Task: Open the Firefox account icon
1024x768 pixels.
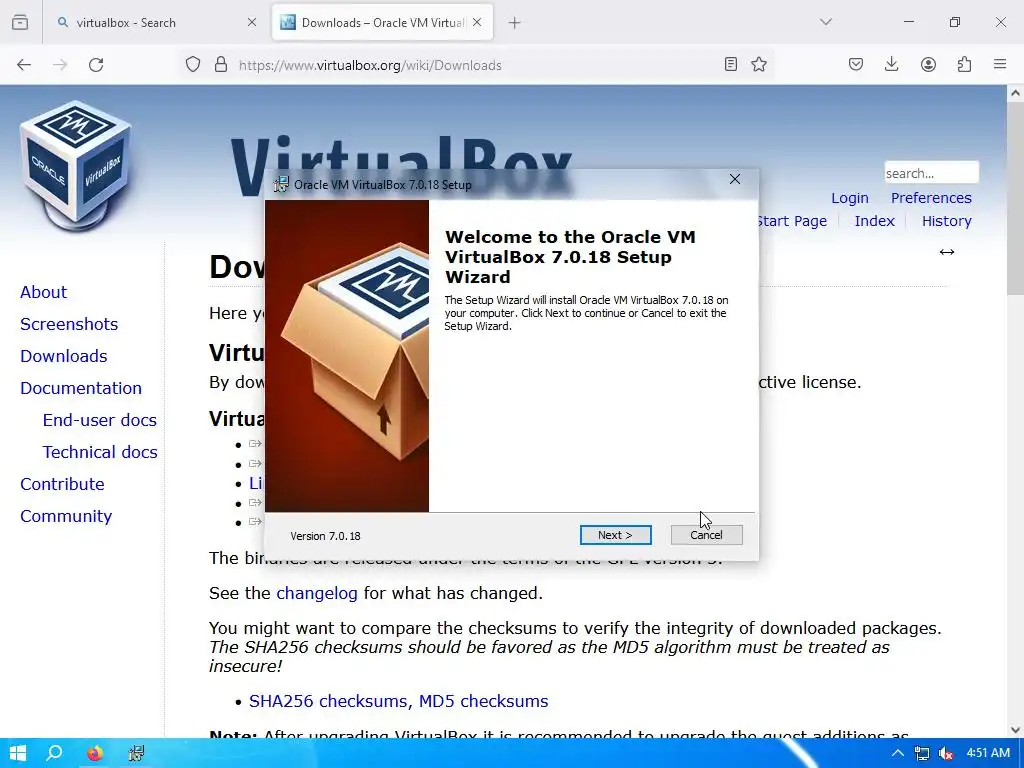Action: coord(928,64)
